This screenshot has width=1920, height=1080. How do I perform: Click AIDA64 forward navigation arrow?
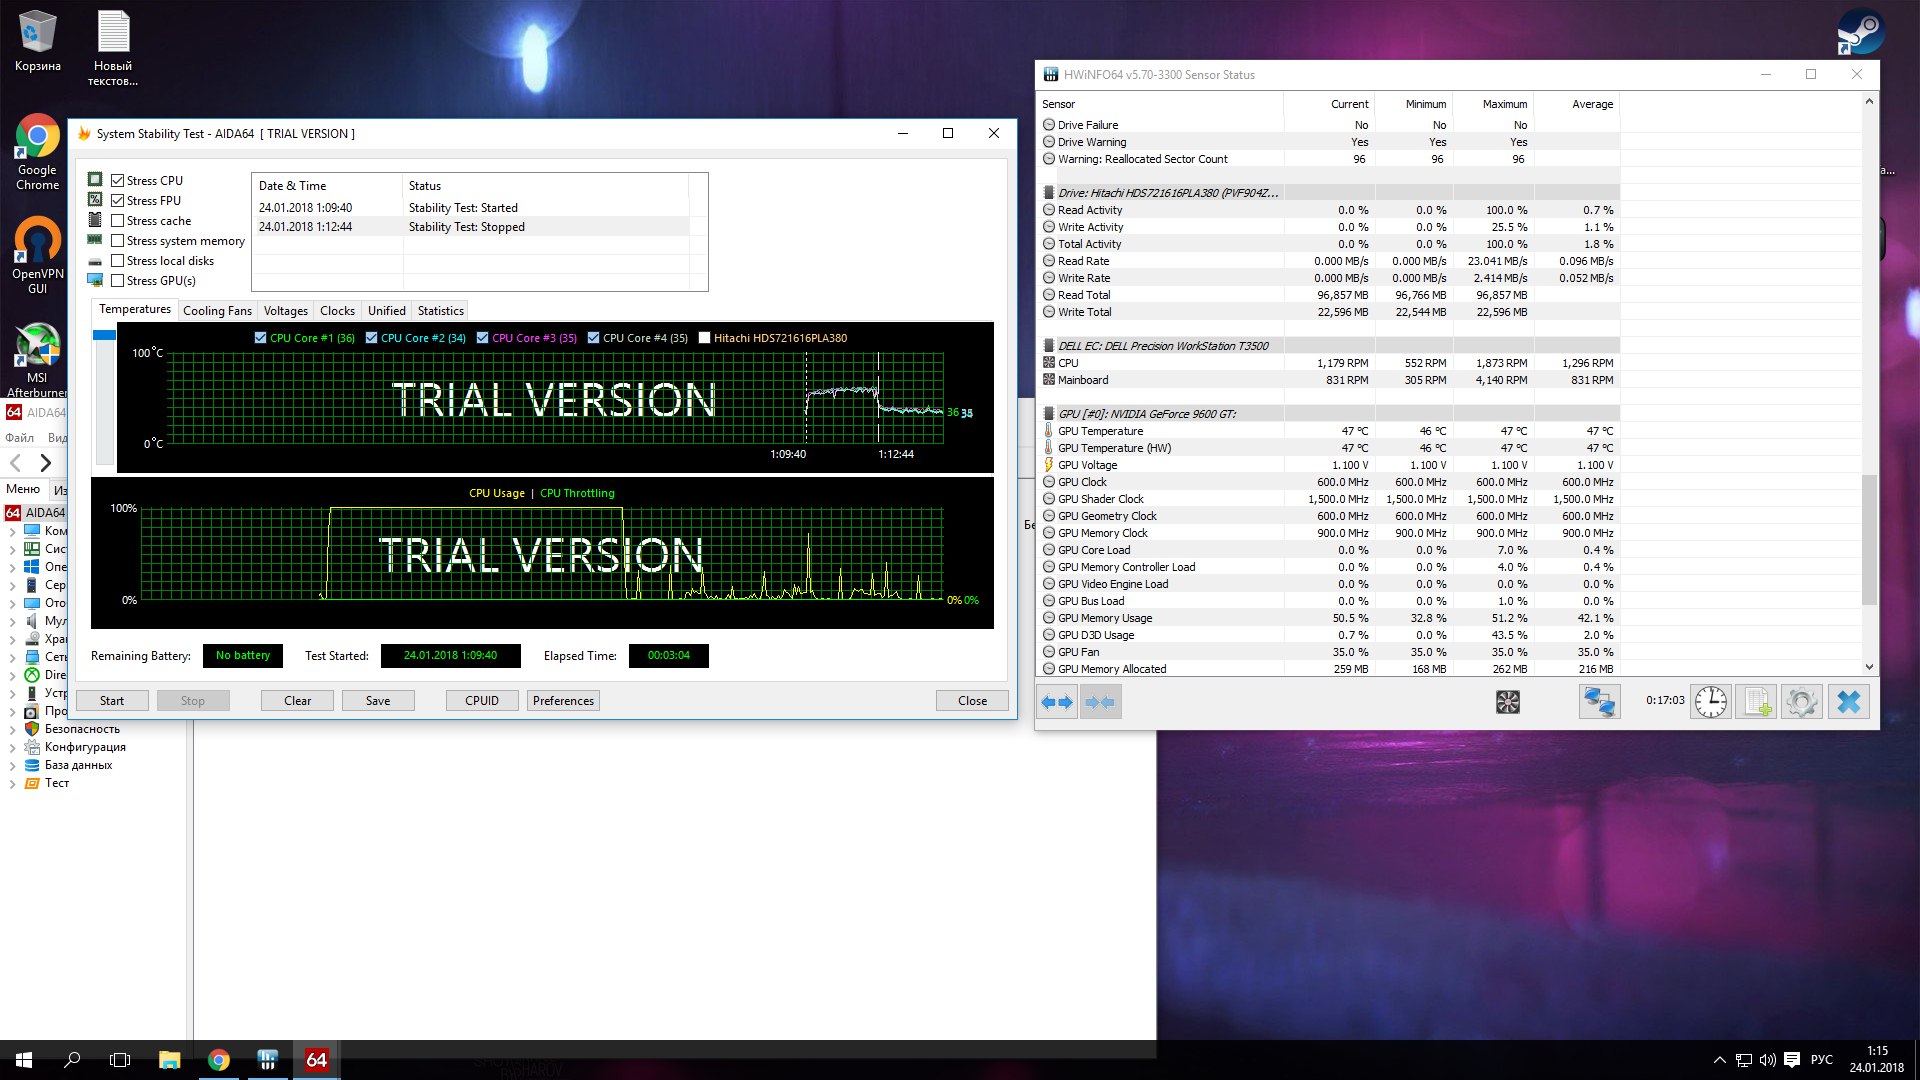(45, 463)
